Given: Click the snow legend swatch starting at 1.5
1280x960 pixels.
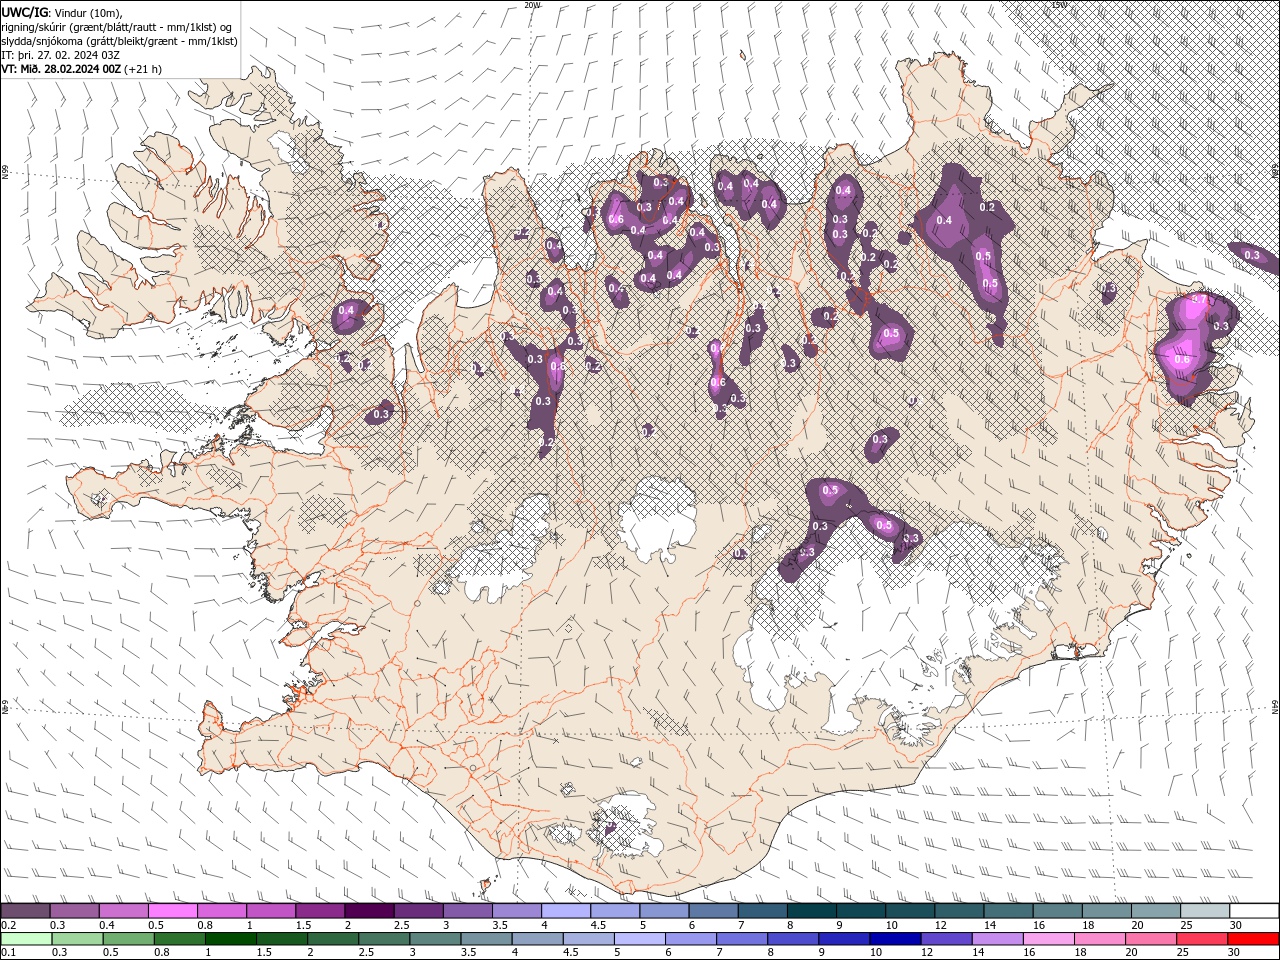Looking at the screenshot, I should pyautogui.click(x=320, y=910).
